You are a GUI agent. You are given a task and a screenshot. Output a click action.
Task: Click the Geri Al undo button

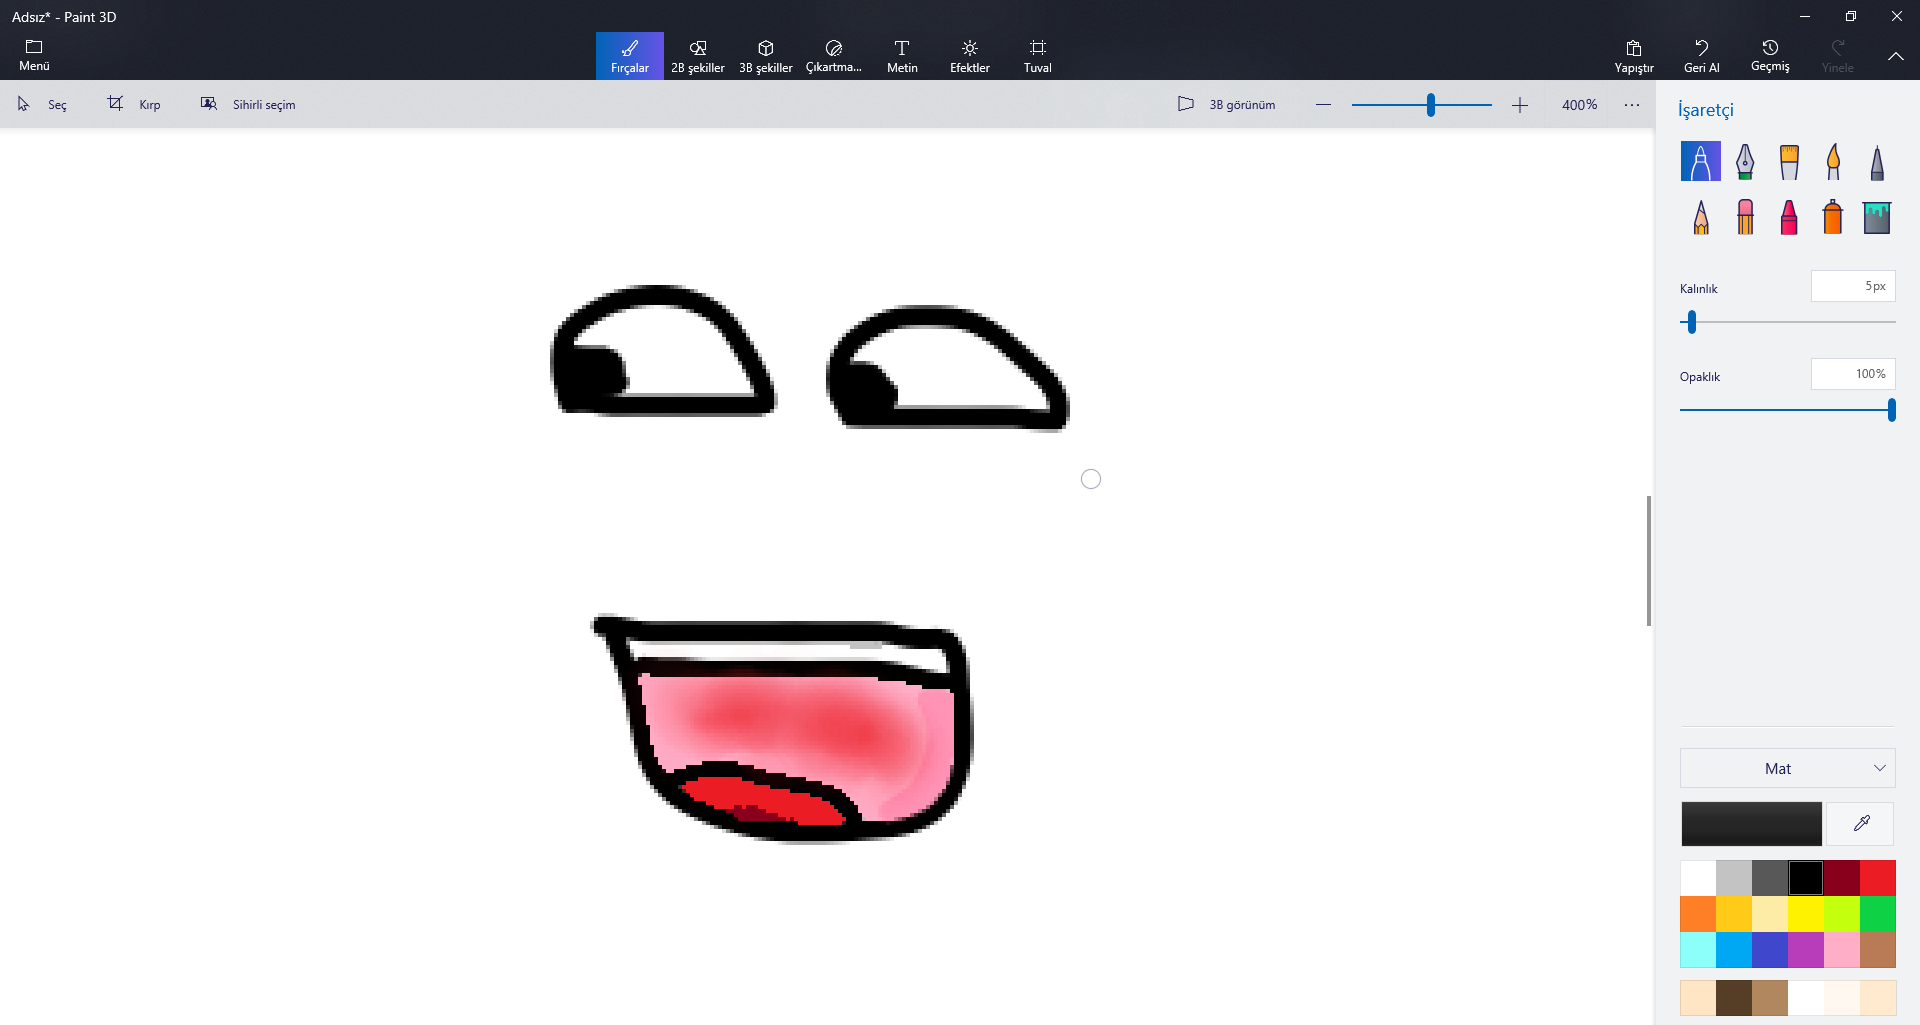1701,56
